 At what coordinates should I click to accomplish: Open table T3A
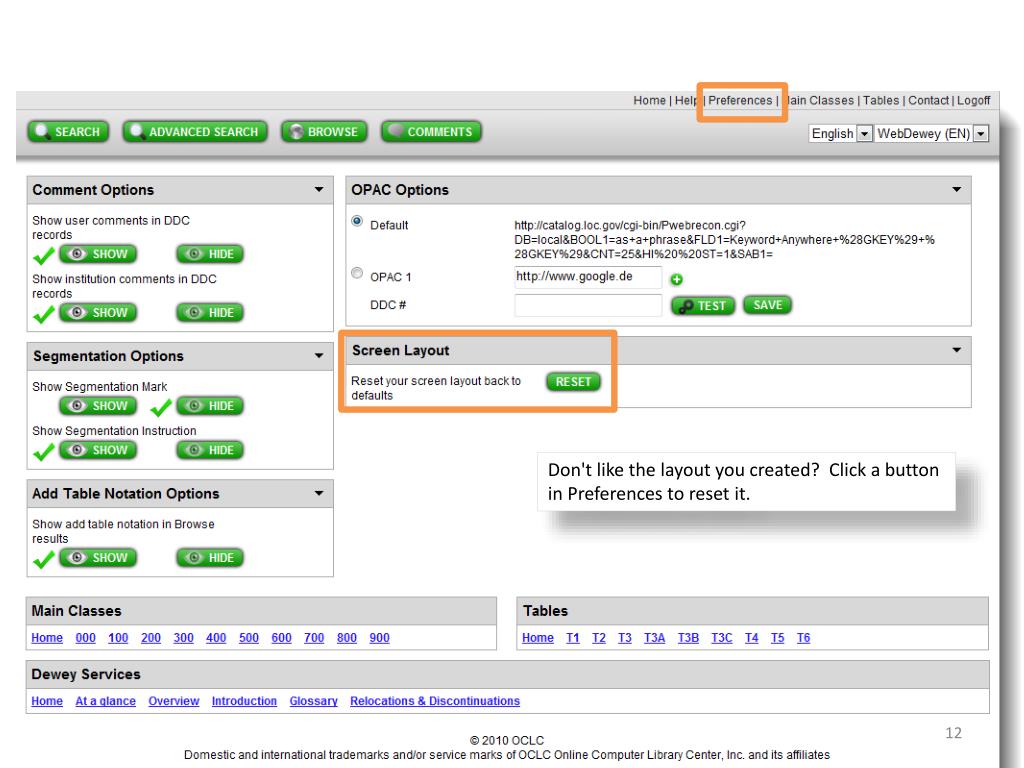654,637
